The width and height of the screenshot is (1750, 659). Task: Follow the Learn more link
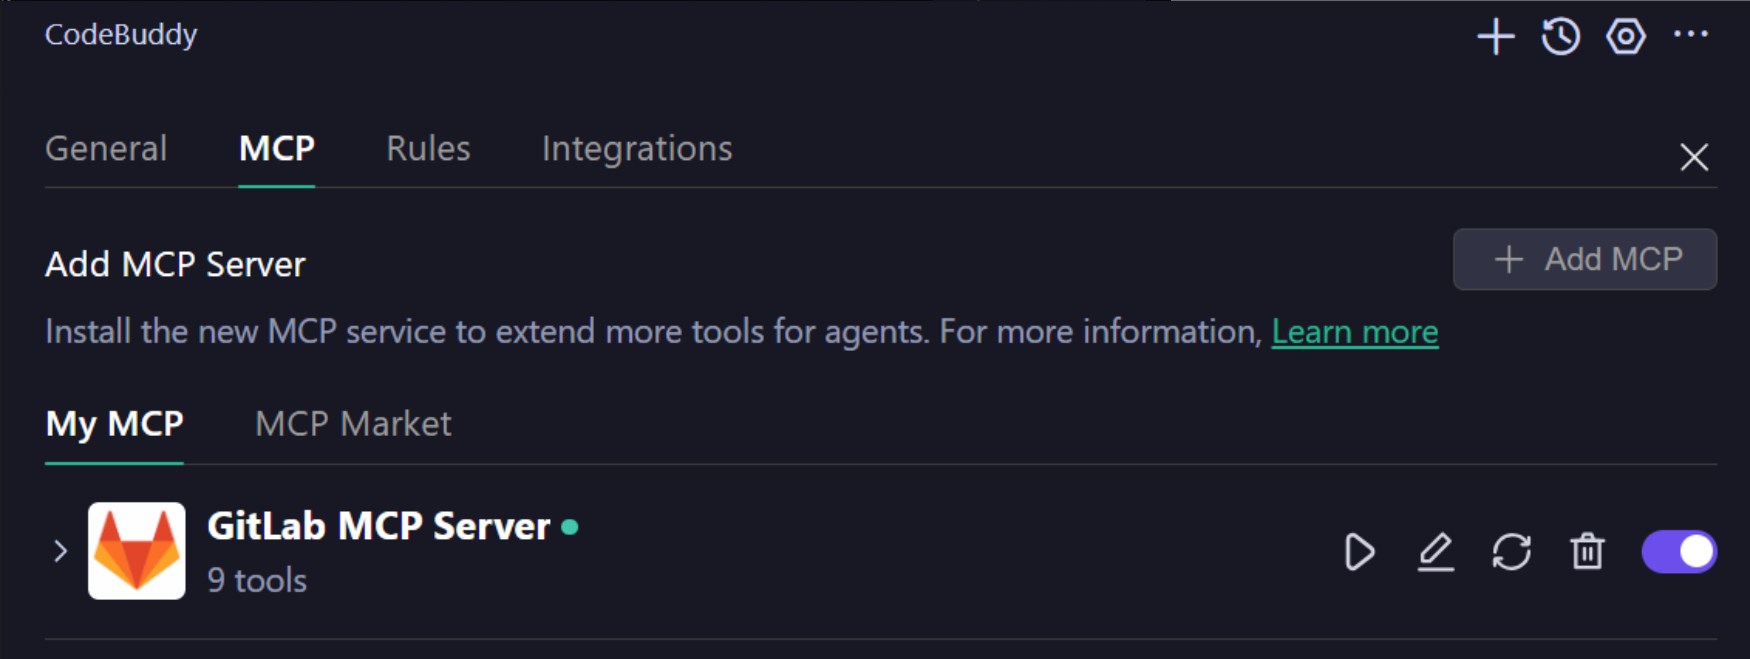tap(1355, 332)
